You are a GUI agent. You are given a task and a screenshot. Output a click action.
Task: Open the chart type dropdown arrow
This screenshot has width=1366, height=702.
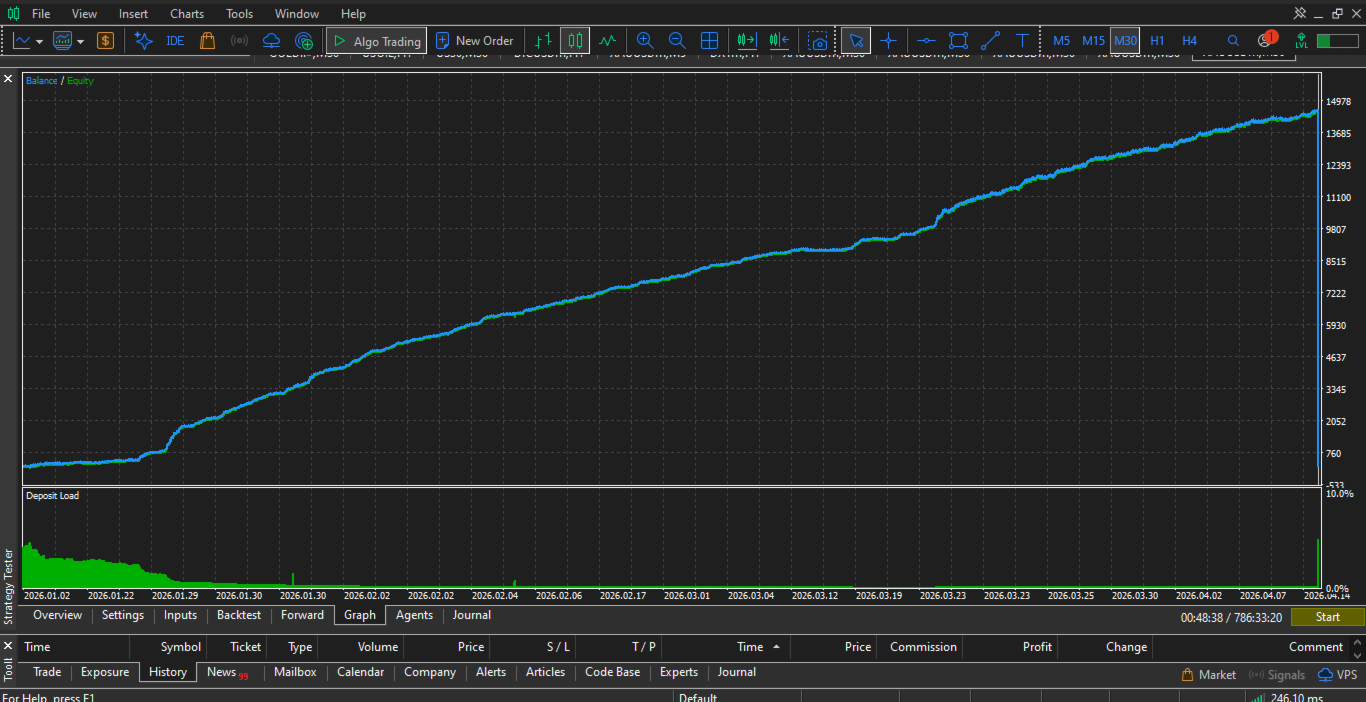tap(39, 42)
